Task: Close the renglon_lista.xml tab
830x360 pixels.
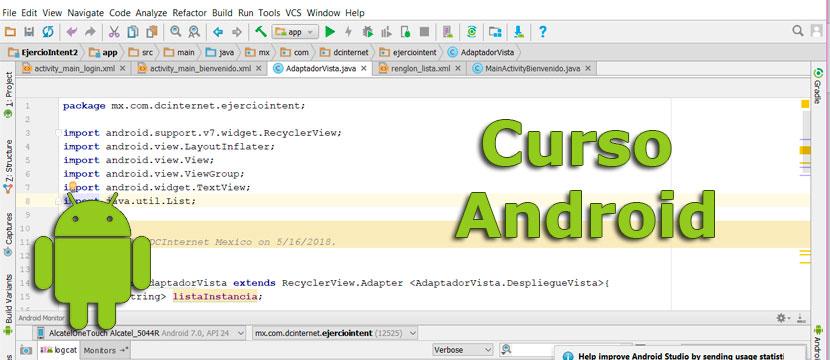Action: point(458,68)
